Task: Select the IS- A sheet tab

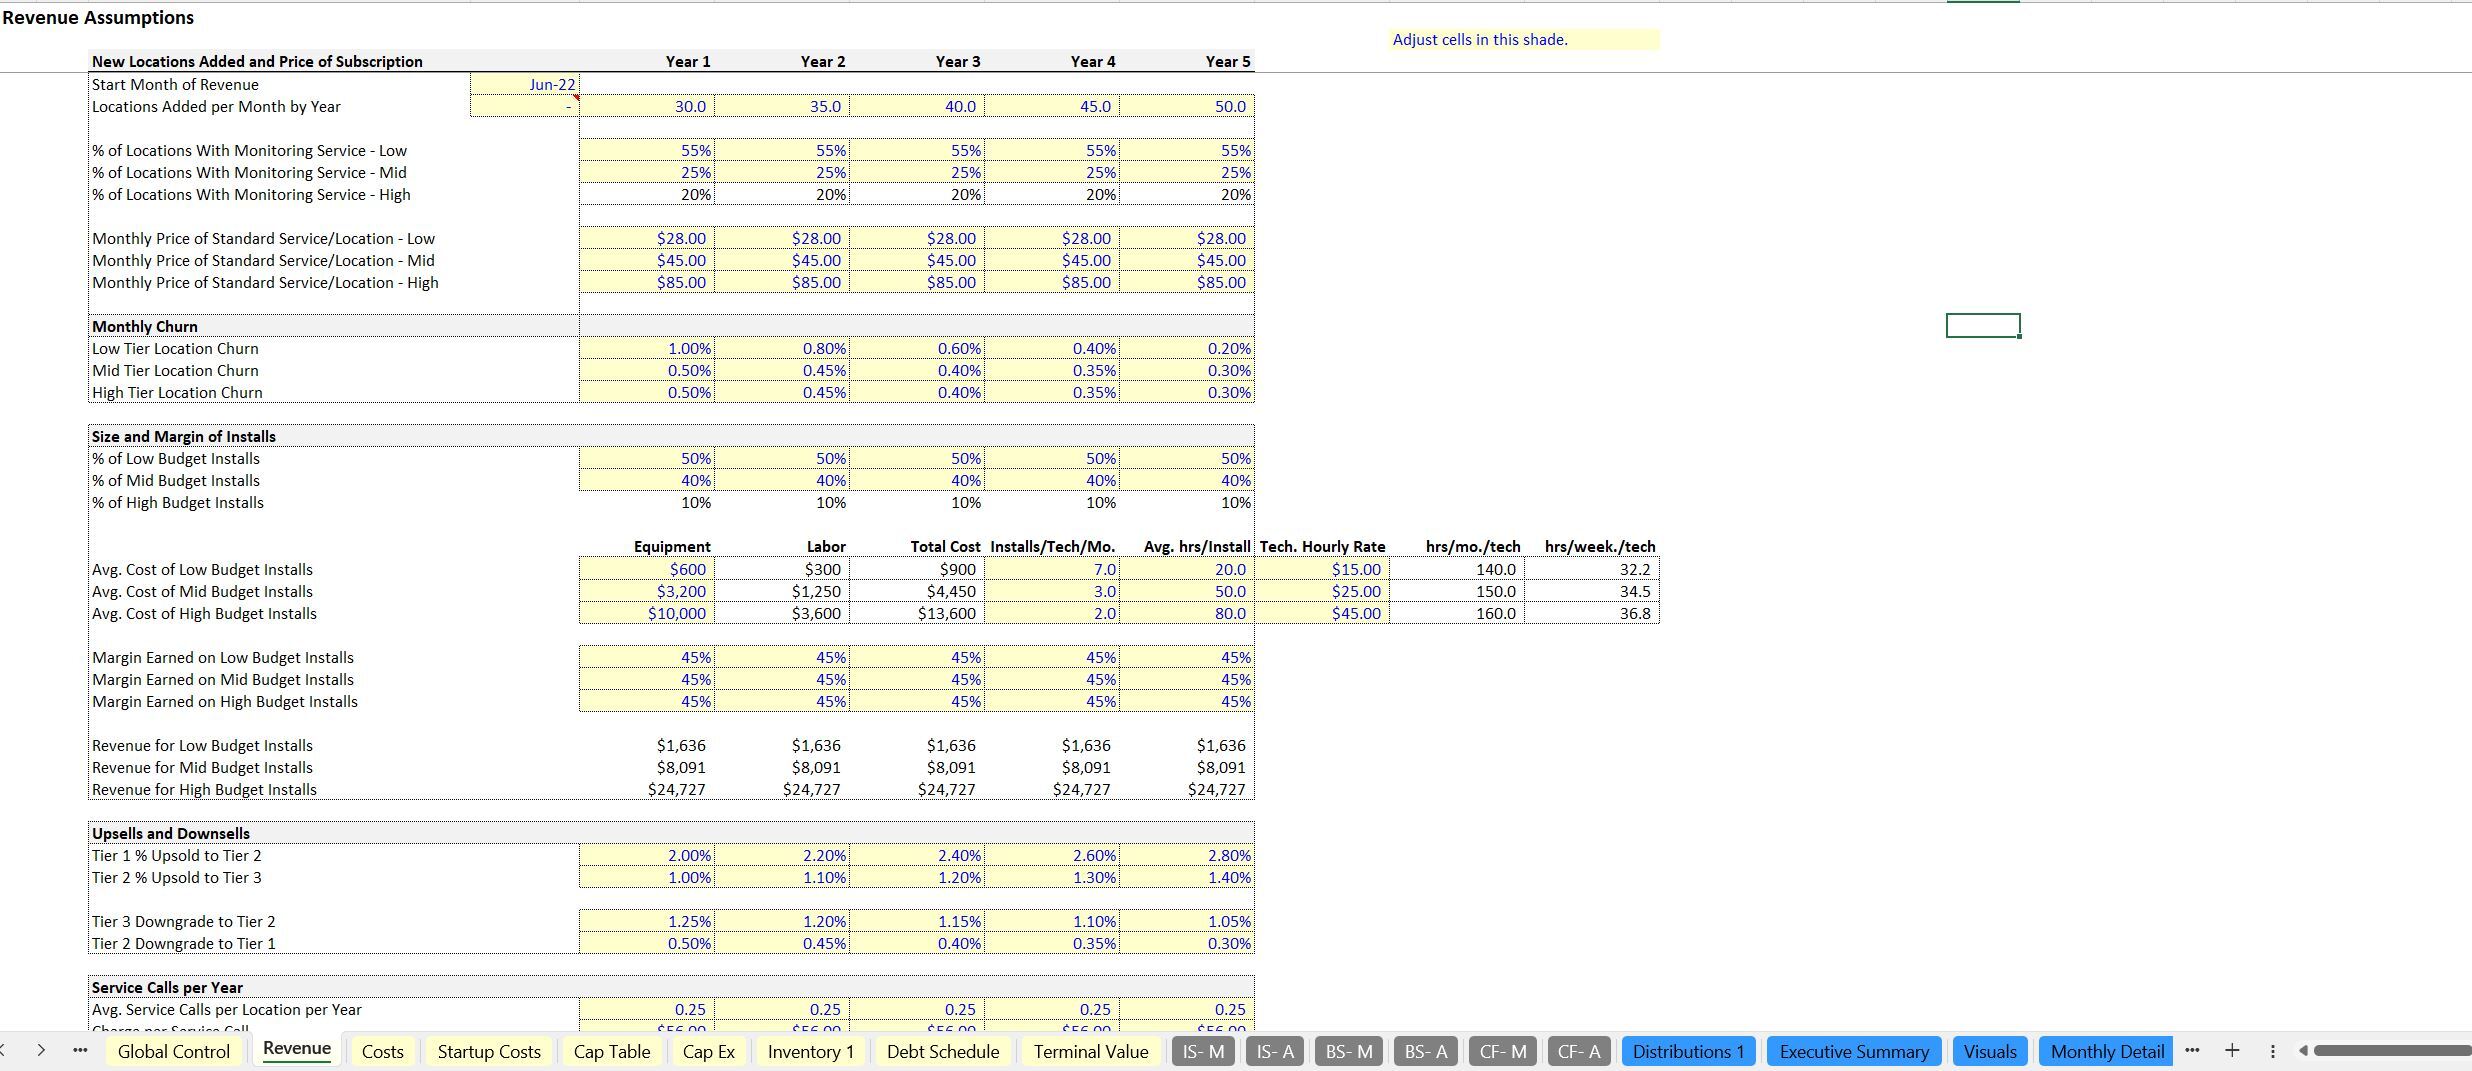Action: (1275, 1051)
